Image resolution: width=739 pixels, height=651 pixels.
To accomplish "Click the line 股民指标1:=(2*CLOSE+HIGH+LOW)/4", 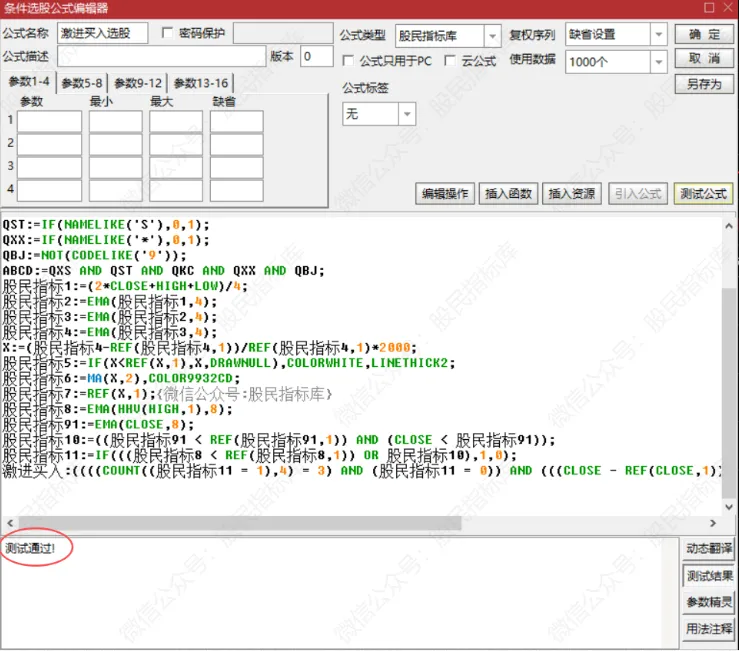I will [125, 286].
